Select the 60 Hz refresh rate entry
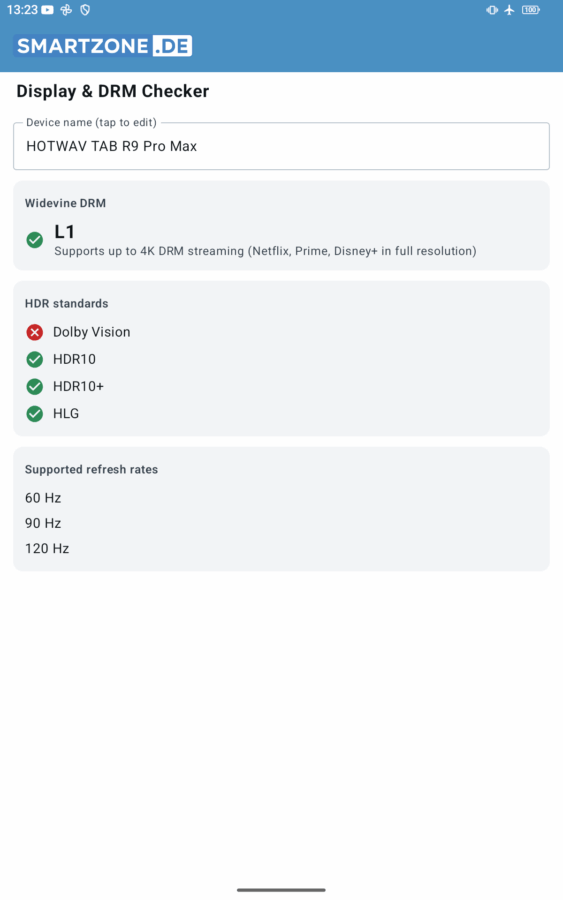This screenshot has height=900, width=563. pos(43,498)
